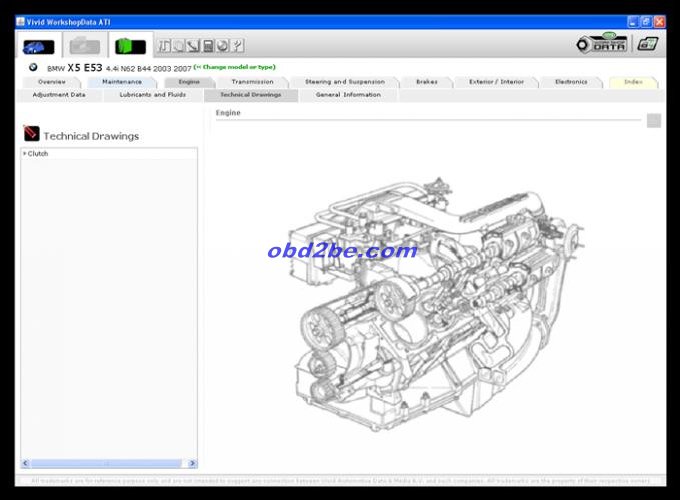Click the Engine section heading text

(x=228, y=113)
